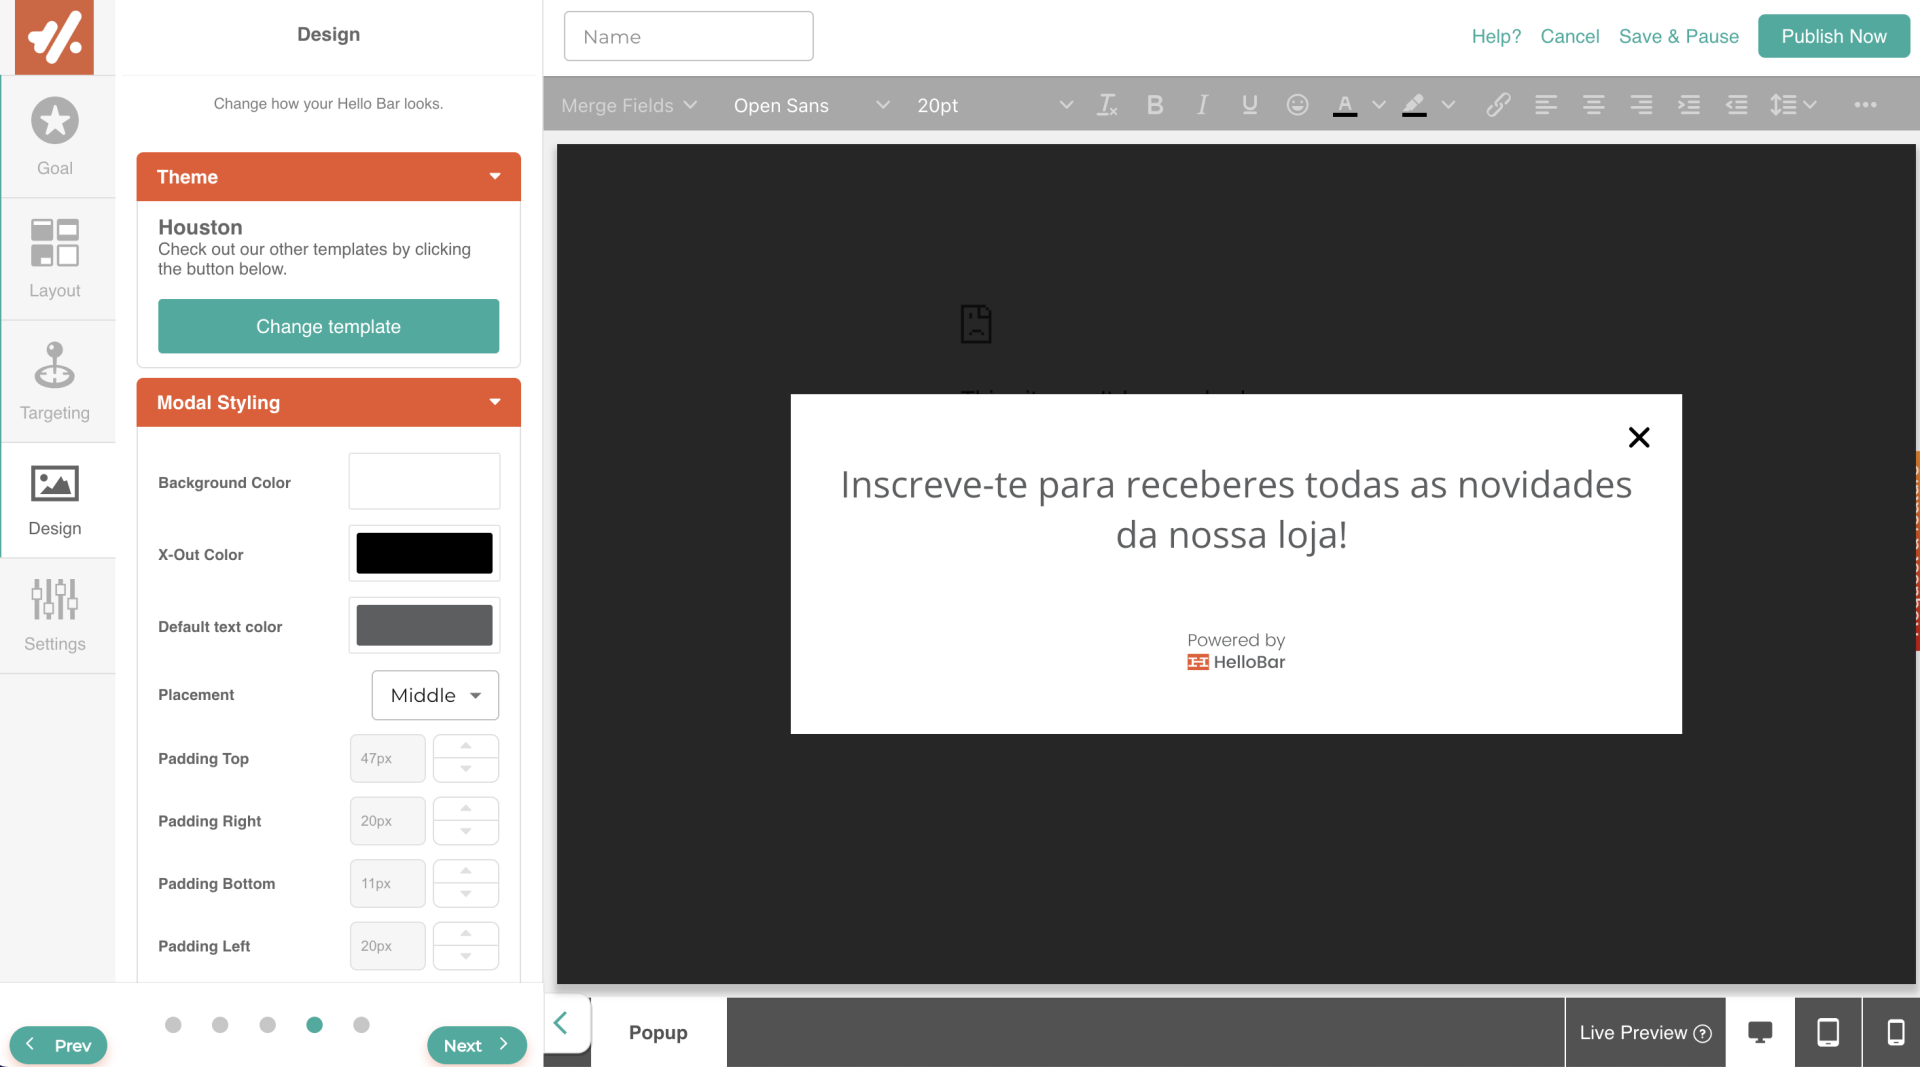Screen dimensions: 1920x1067
Task: Click the Name input field
Action: tap(688, 37)
